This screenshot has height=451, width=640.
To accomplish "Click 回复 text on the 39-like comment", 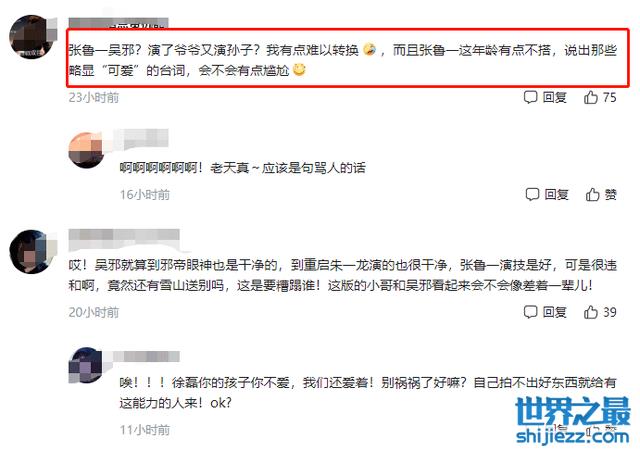I will 554,312.
